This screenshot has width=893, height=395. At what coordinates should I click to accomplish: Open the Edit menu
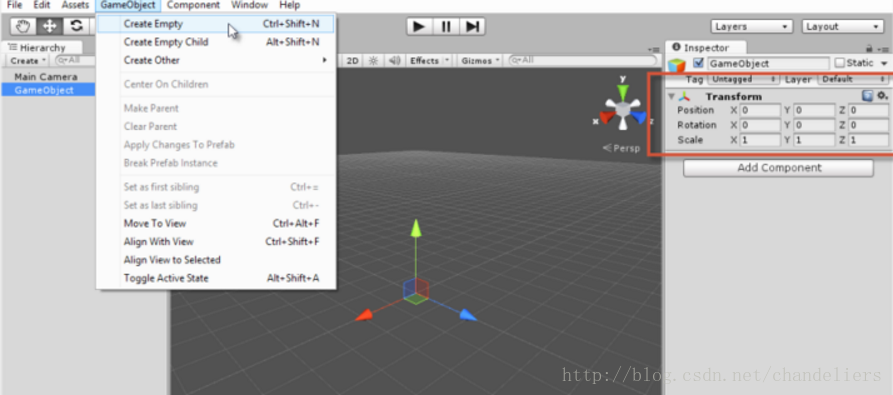point(42,5)
